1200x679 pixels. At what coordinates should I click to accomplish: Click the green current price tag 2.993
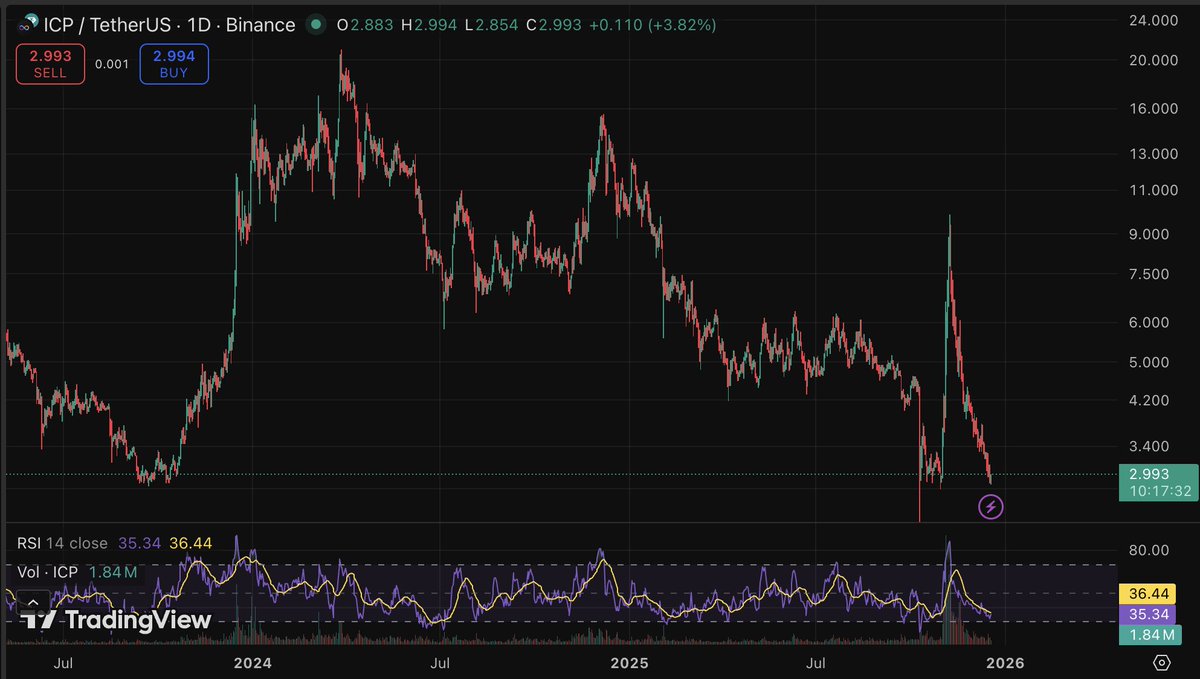pos(1158,482)
